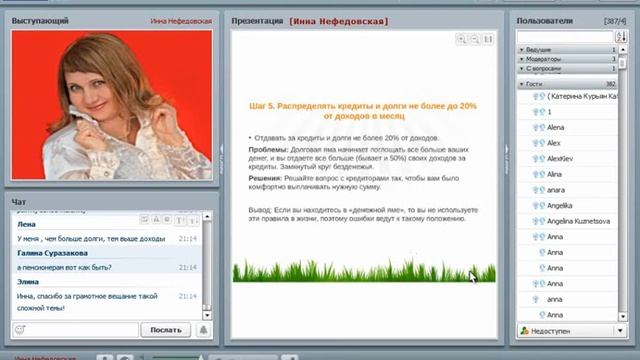Click the letter A icon in chat toolbar

click(156, 220)
